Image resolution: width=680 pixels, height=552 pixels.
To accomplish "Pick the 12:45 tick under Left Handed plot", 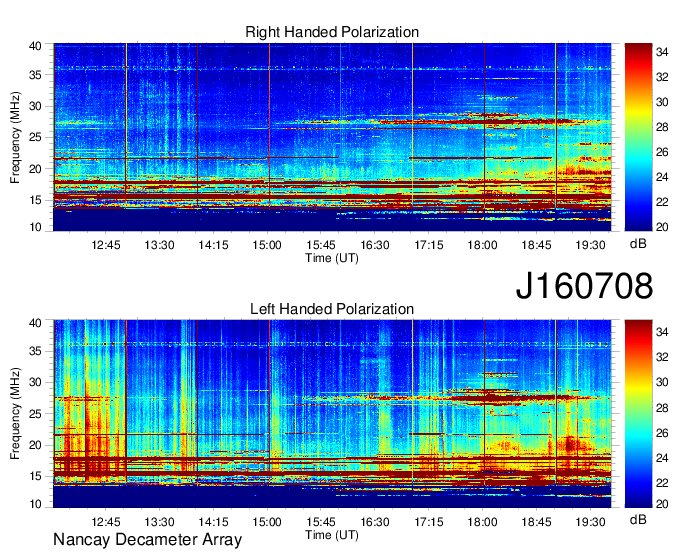I will point(106,522).
